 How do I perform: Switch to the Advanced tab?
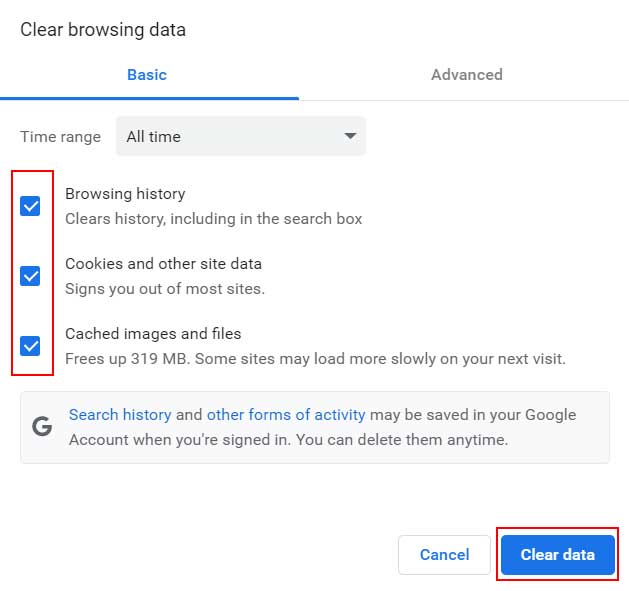[467, 75]
